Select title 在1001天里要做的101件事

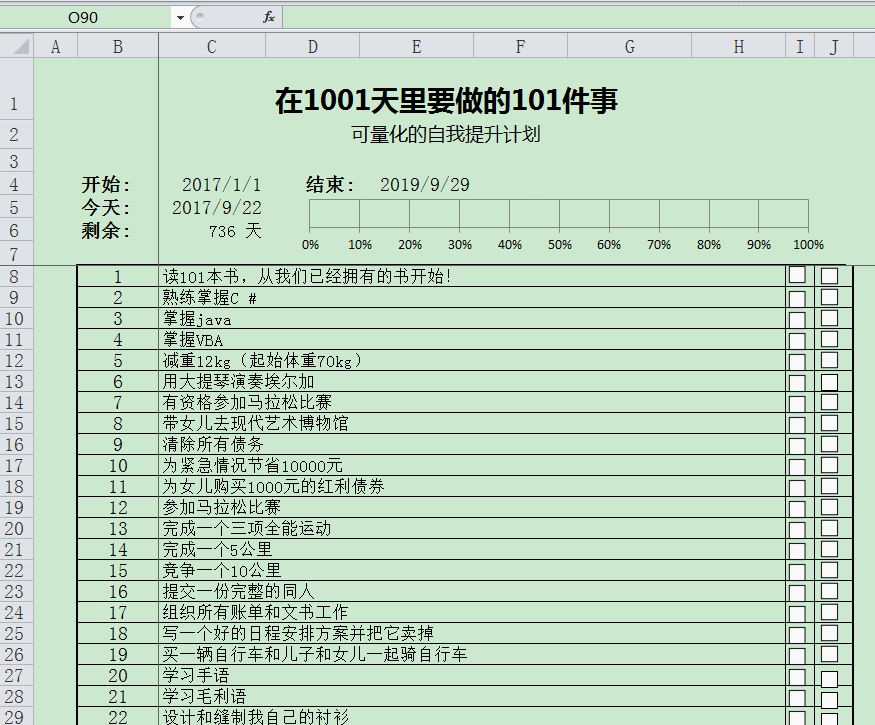pyautogui.click(x=446, y=101)
